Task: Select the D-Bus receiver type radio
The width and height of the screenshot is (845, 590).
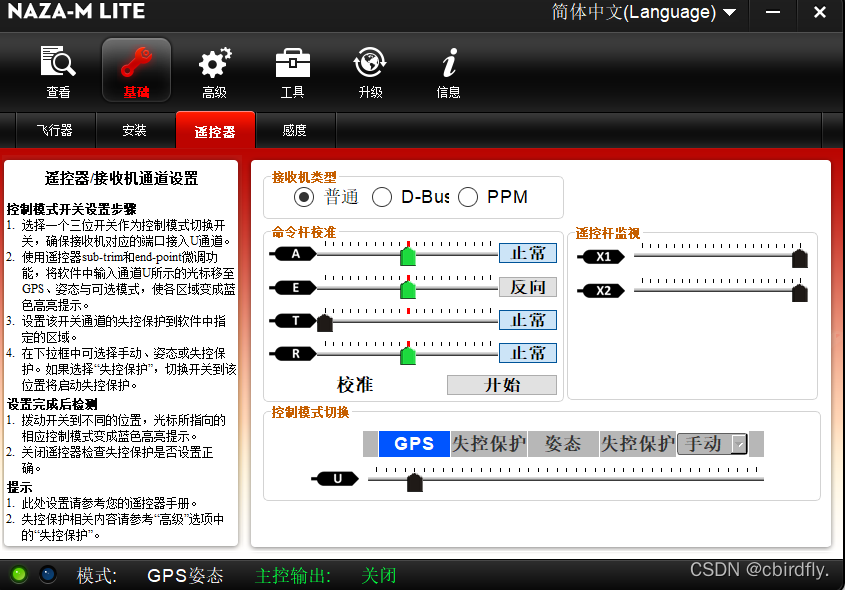Action: [382, 197]
